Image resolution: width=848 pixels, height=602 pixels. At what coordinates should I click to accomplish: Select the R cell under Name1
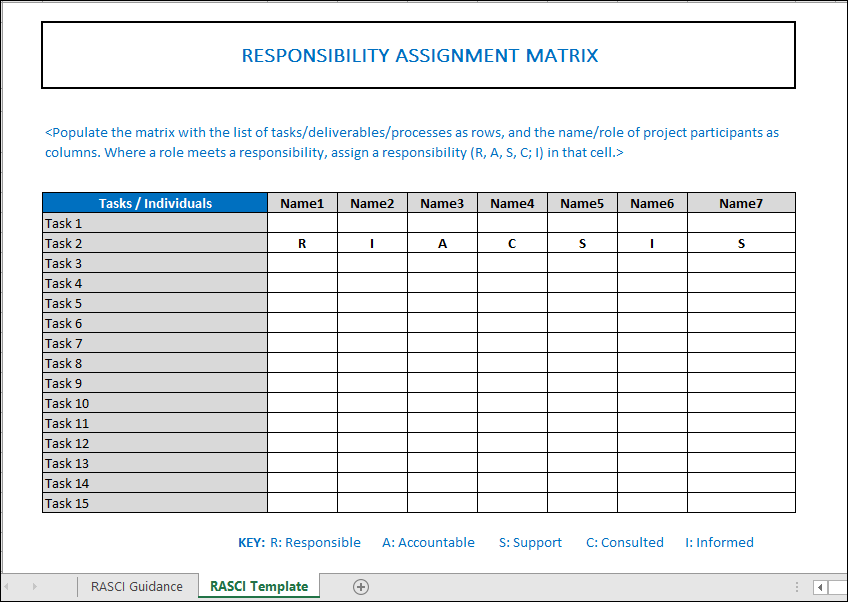(x=302, y=243)
